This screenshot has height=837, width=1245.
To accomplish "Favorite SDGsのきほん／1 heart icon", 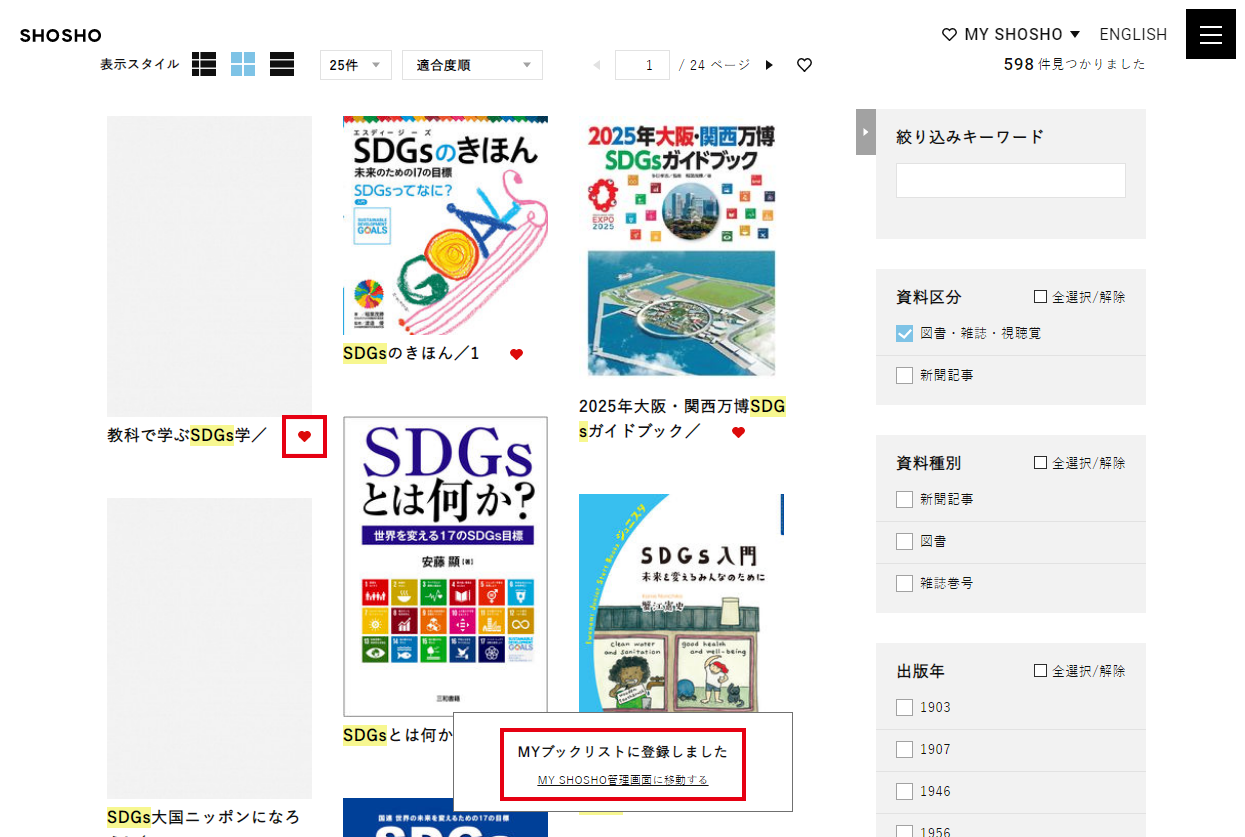I will [516, 354].
